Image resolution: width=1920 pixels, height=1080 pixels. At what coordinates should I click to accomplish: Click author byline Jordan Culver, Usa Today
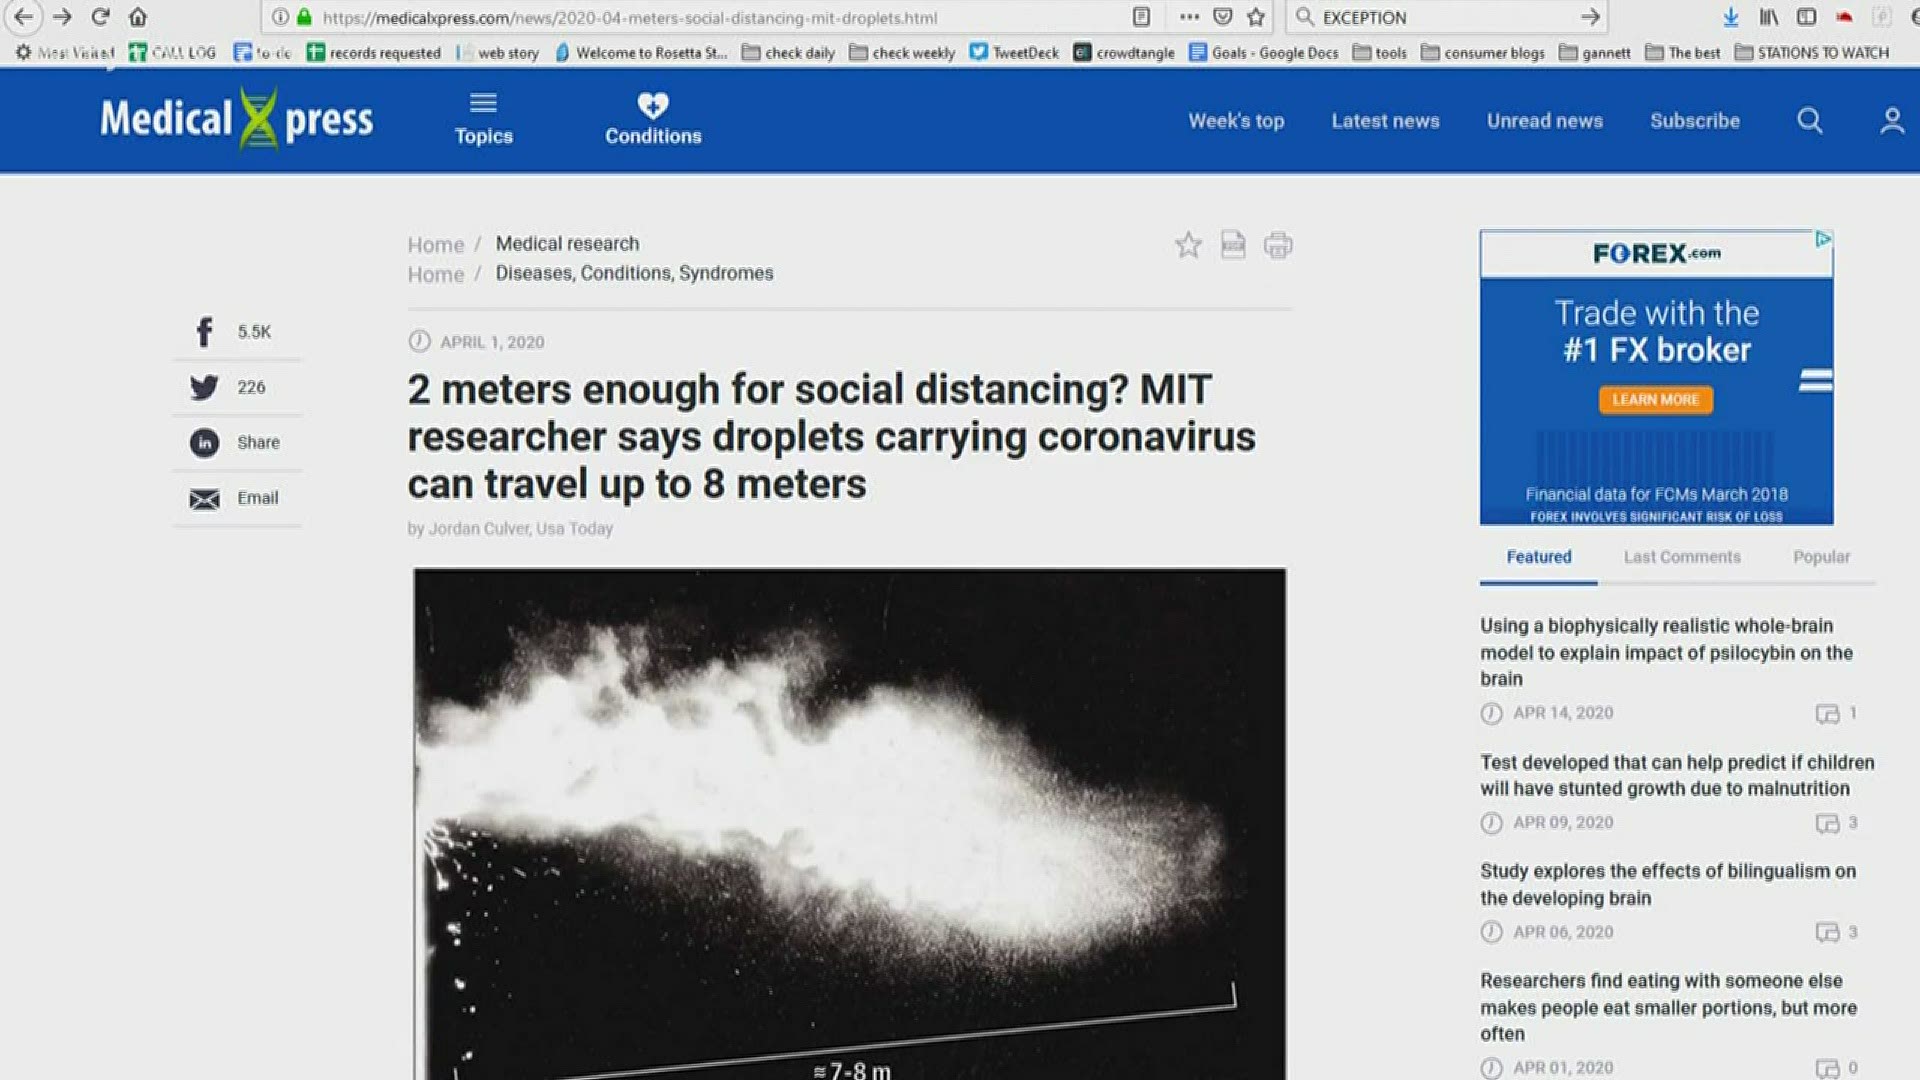(x=510, y=529)
